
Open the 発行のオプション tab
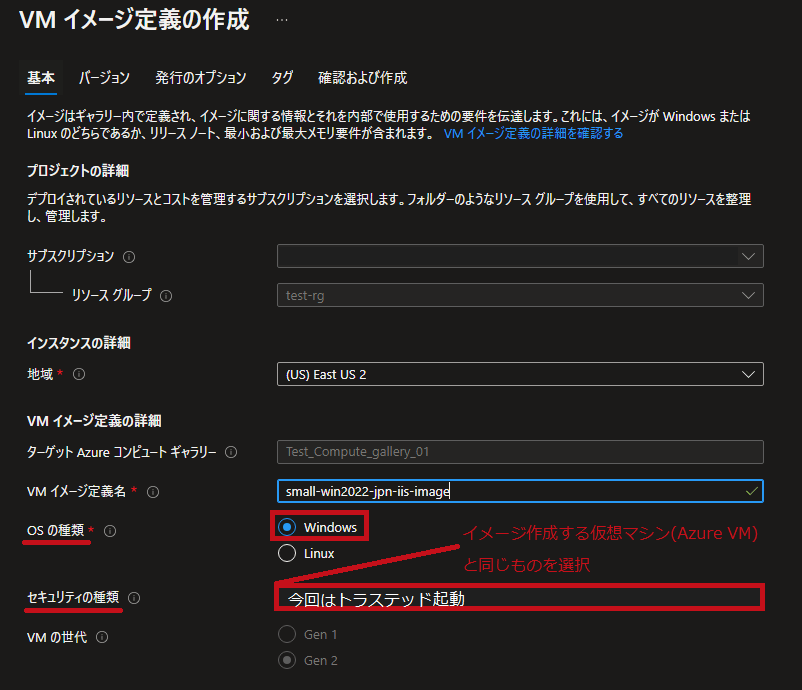coord(201,78)
